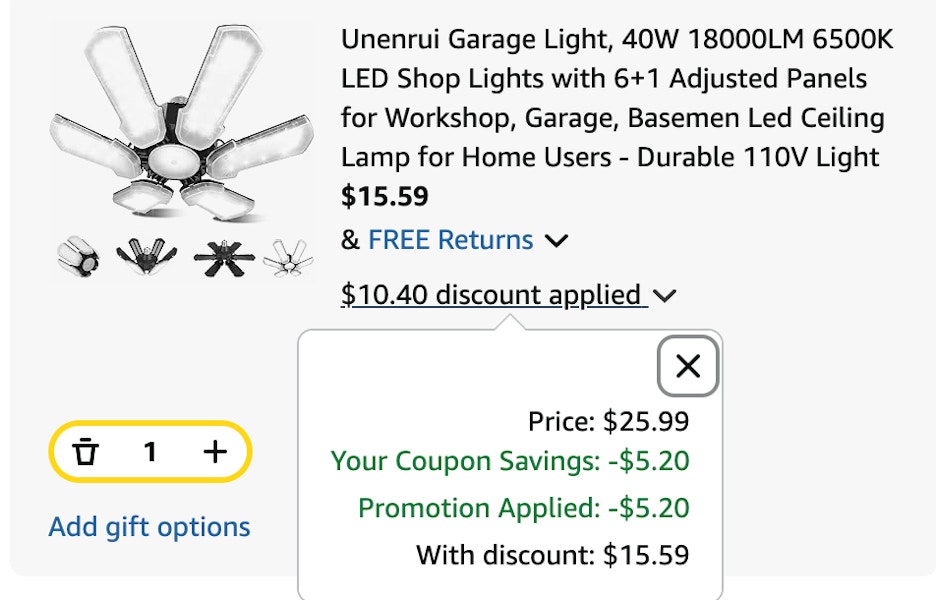Click the quantity number 1 field
The image size is (936, 600).
pyautogui.click(x=150, y=452)
